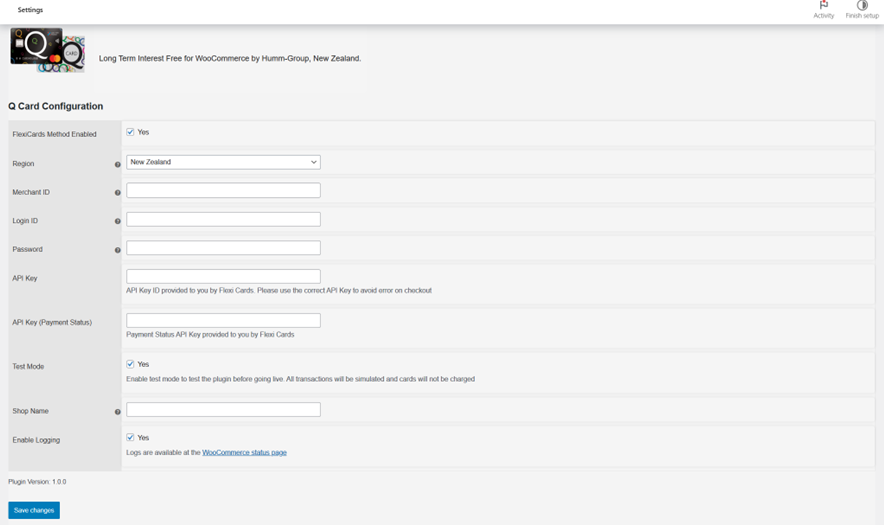
Task: Show help tooltip for Password
Action: (118, 250)
